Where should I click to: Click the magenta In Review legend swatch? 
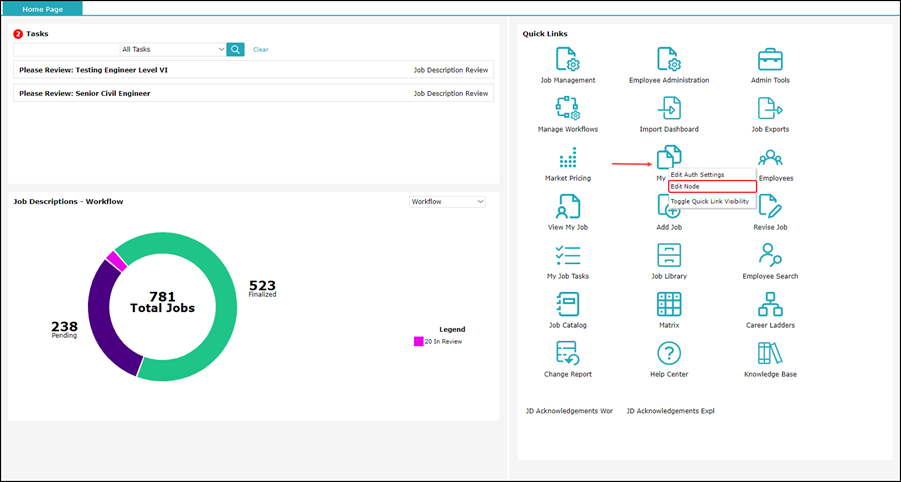click(419, 342)
